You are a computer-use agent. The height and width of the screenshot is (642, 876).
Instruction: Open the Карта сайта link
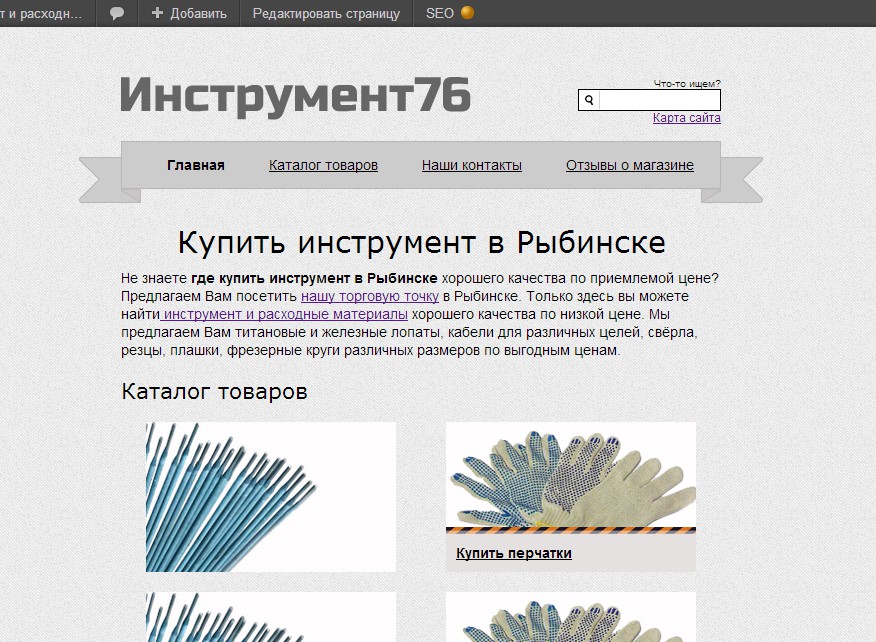tap(687, 118)
